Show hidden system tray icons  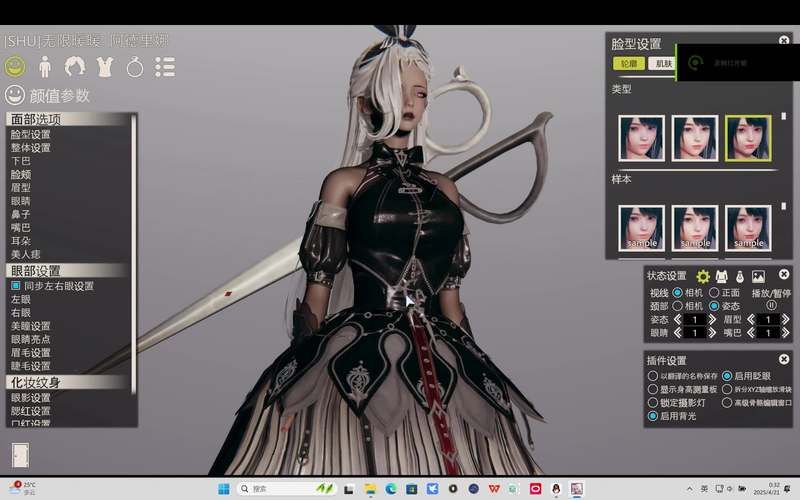click(x=690, y=489)
